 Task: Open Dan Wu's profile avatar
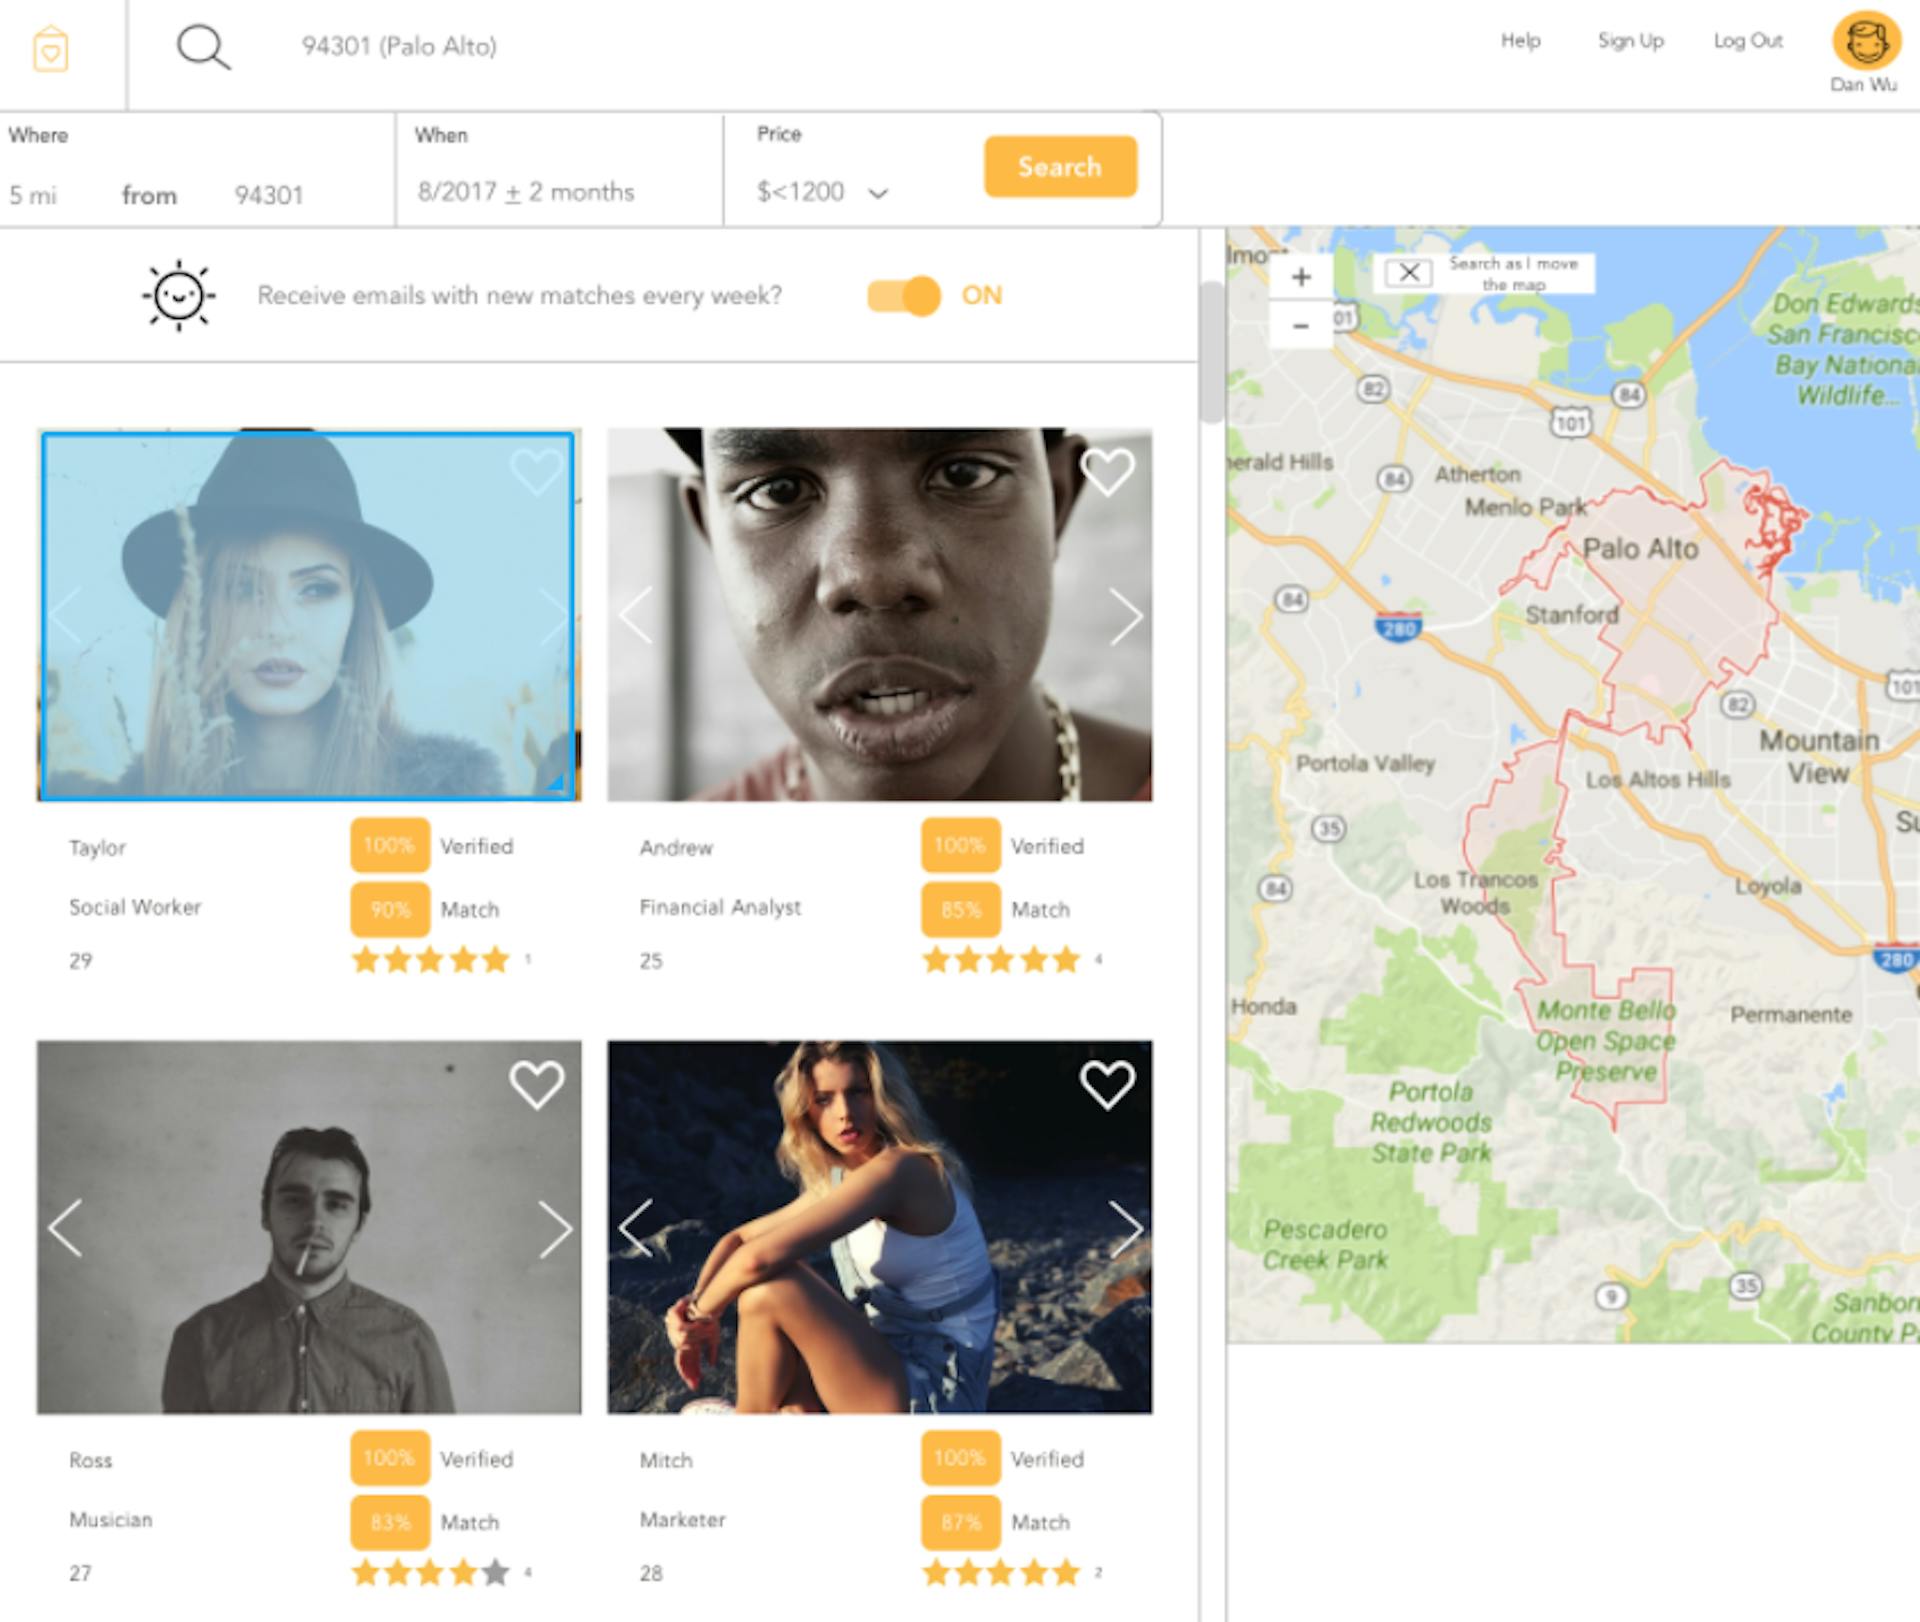[1865, 42]
